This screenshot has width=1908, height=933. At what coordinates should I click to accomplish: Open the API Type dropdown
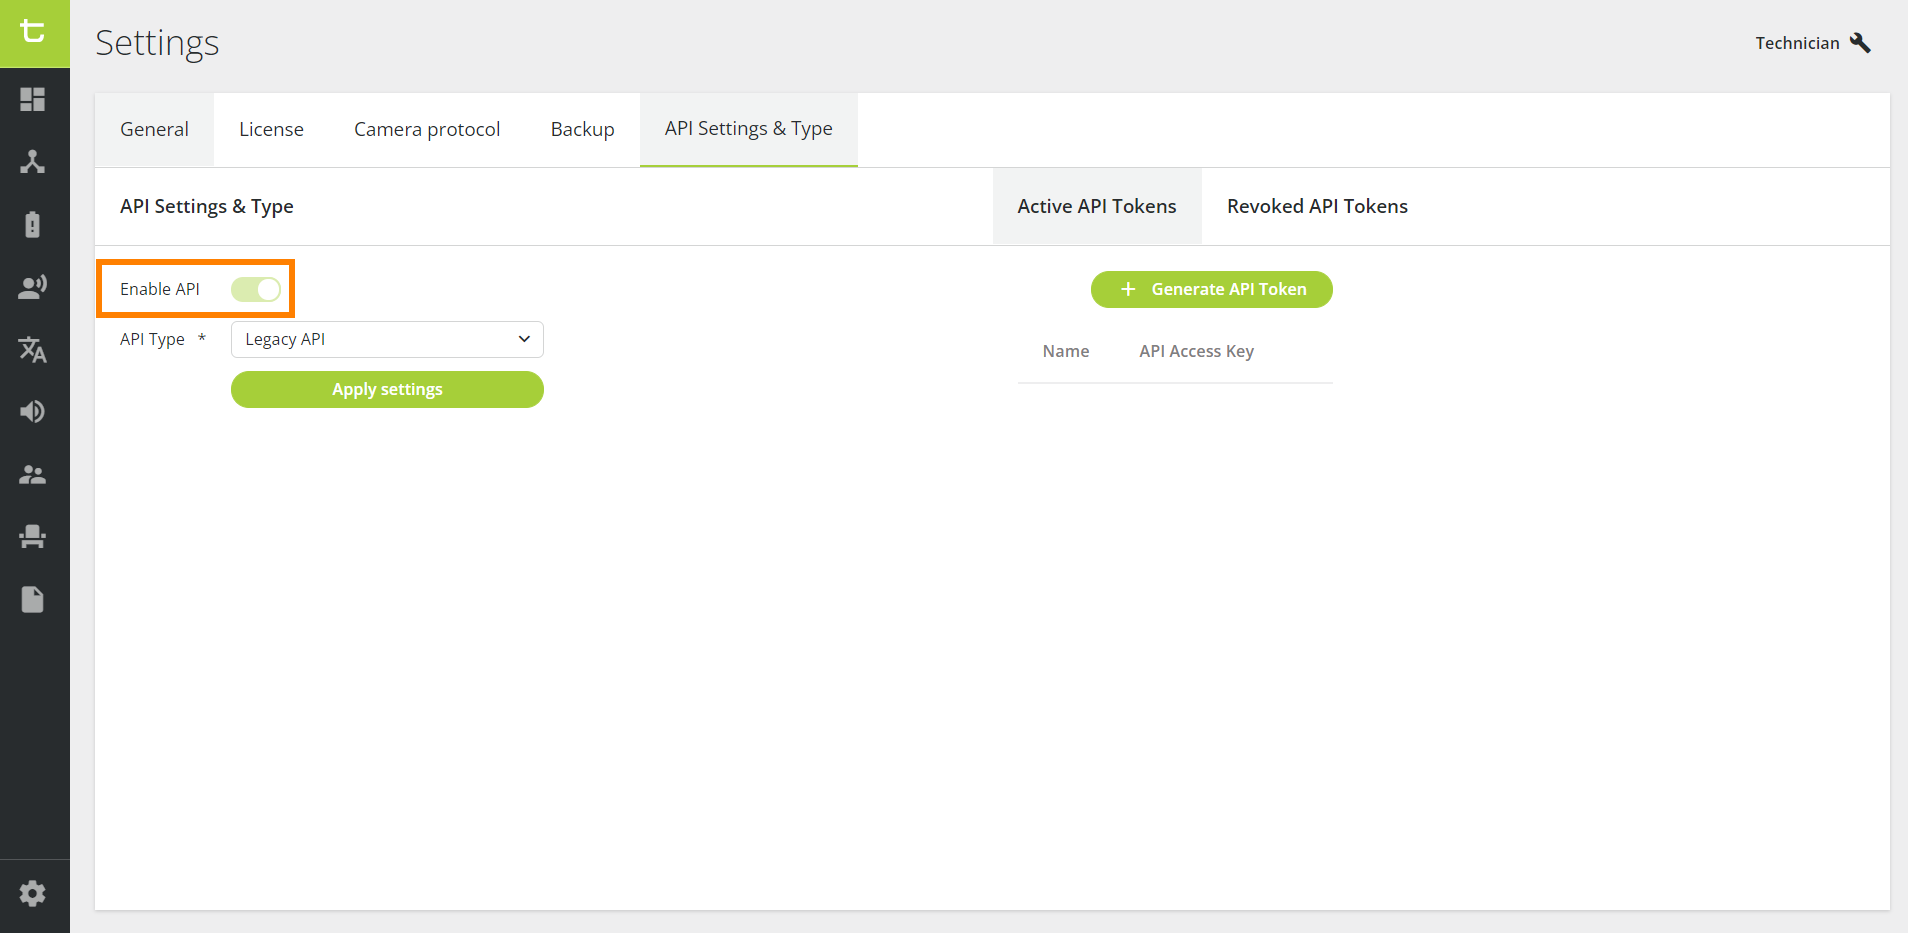386,339
